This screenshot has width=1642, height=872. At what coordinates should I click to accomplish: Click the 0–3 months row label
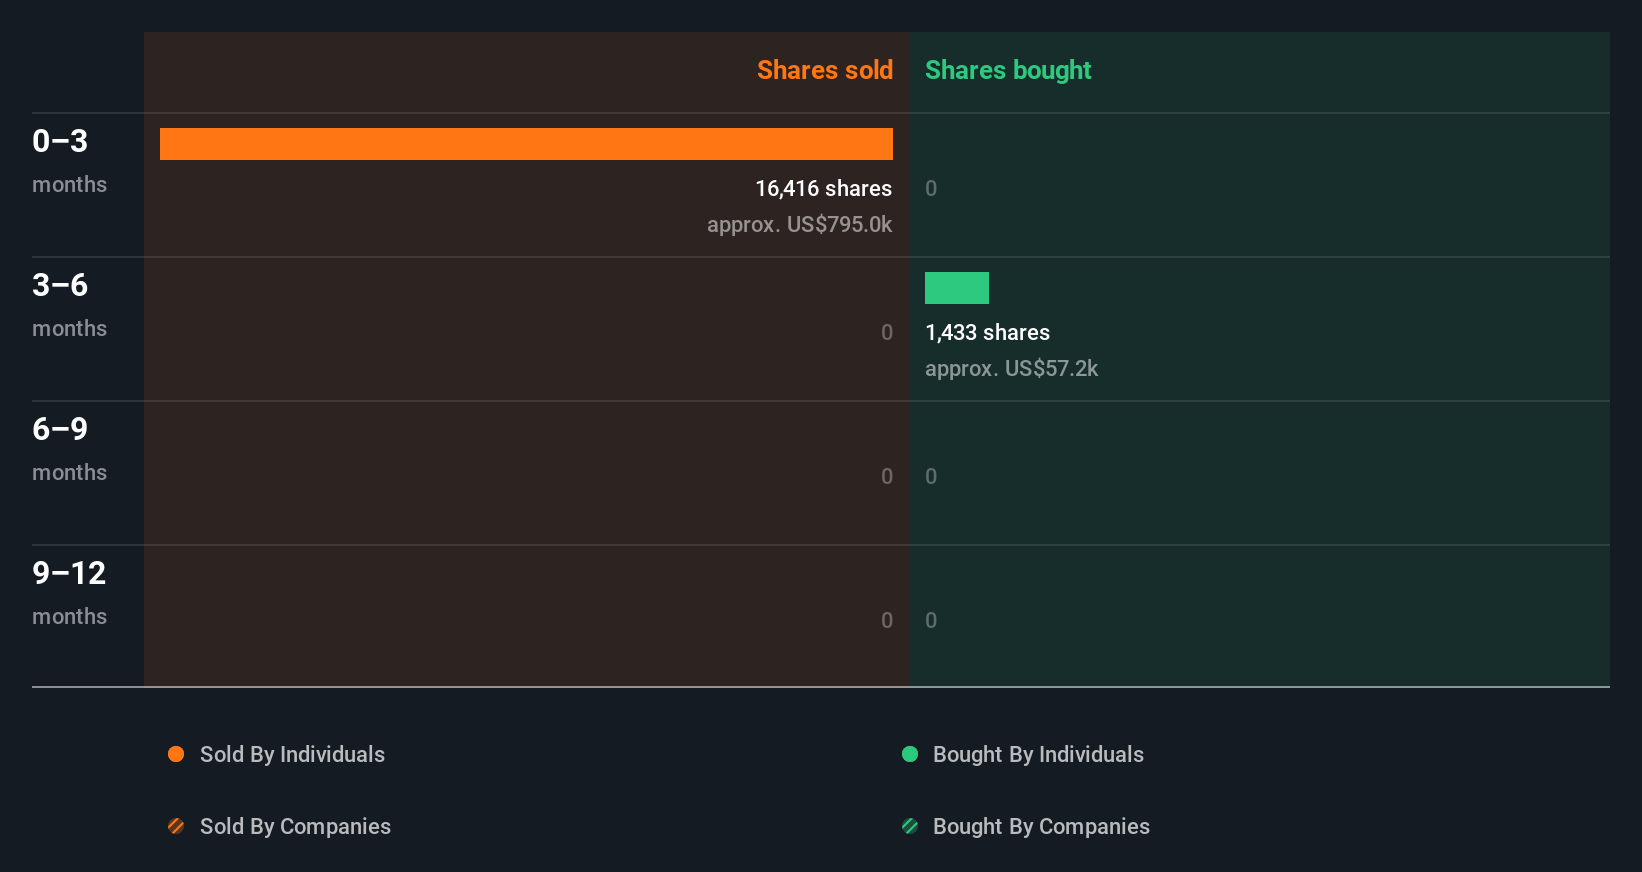69,161
